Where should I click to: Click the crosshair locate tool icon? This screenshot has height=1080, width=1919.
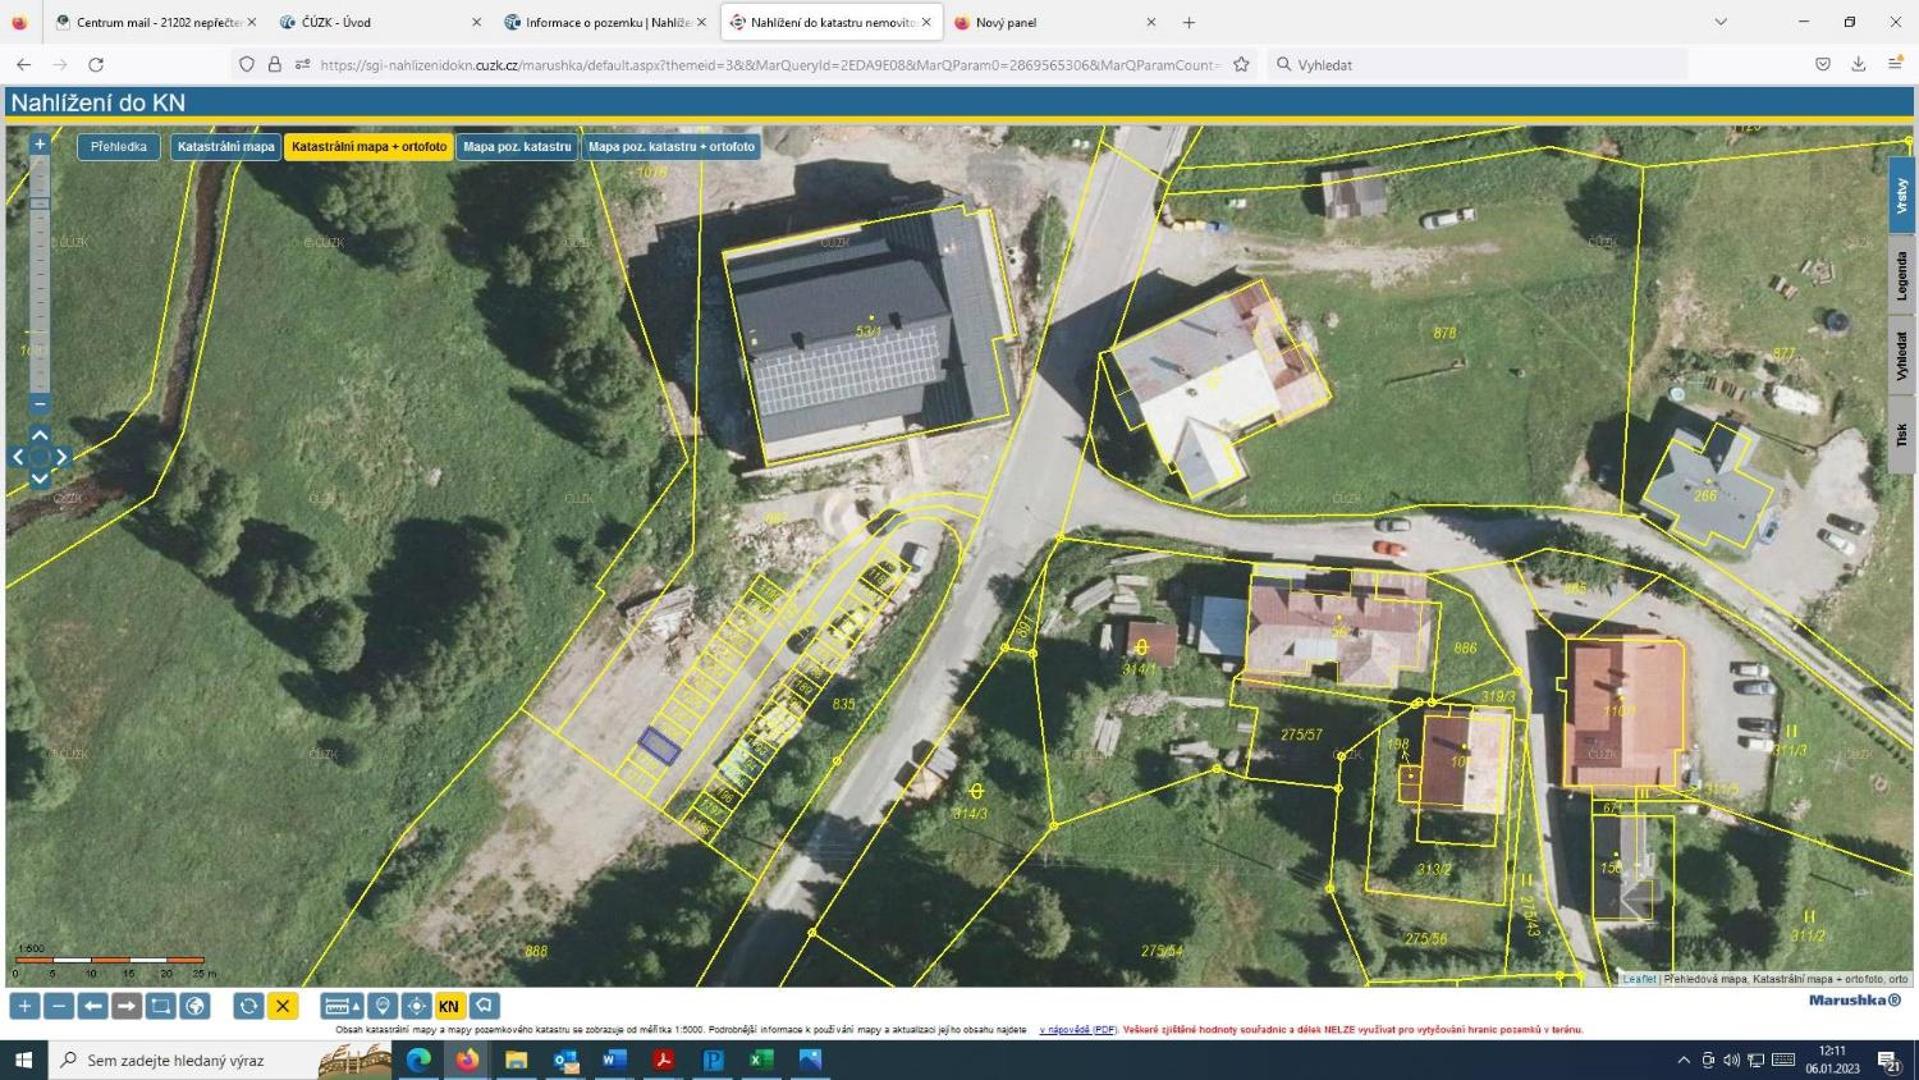coord(416,1006)
